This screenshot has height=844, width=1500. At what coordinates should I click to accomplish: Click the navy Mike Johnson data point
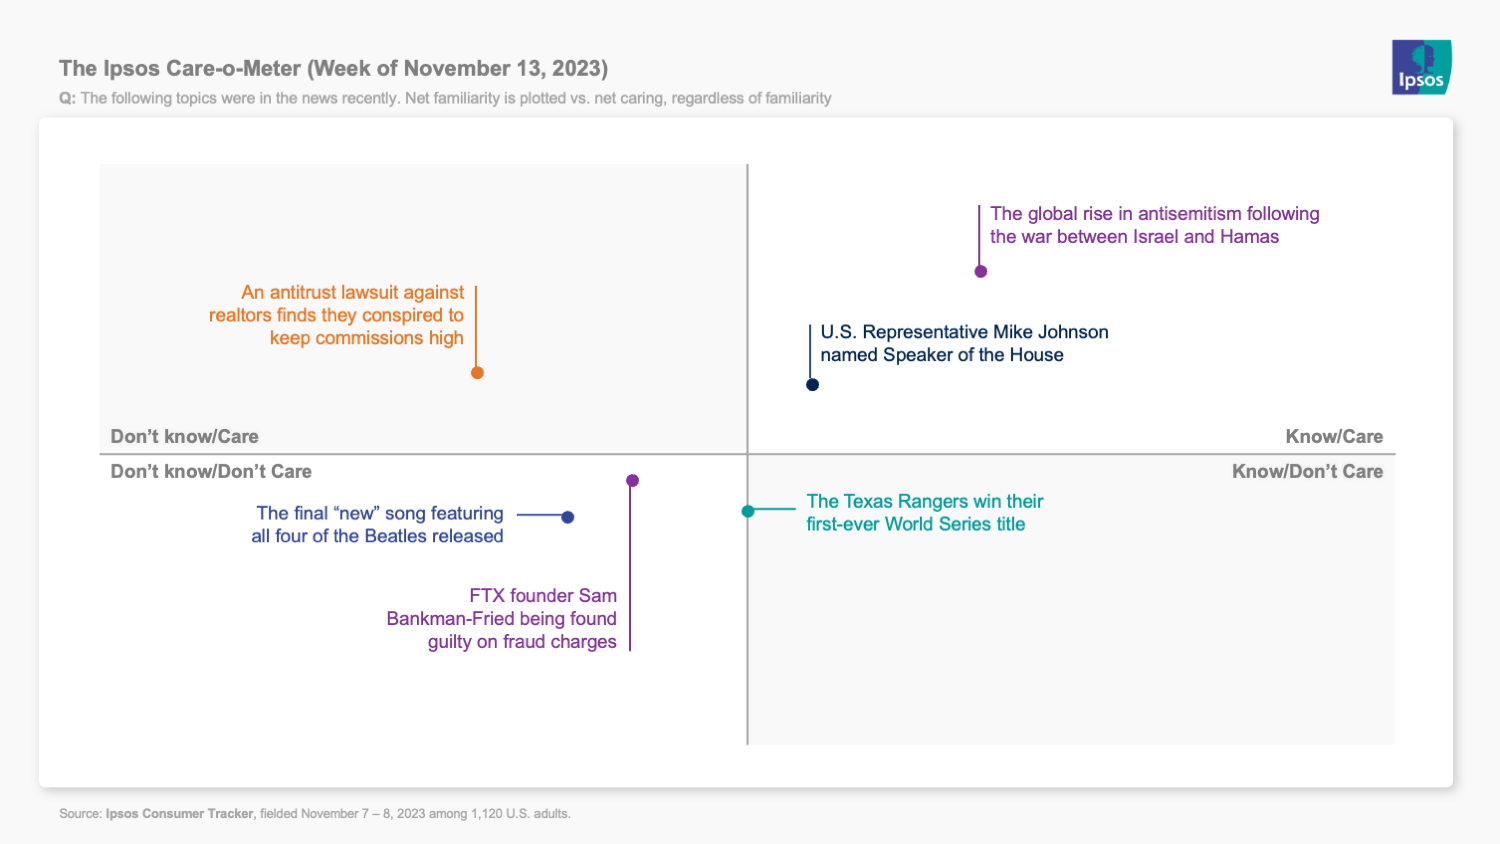813,385
